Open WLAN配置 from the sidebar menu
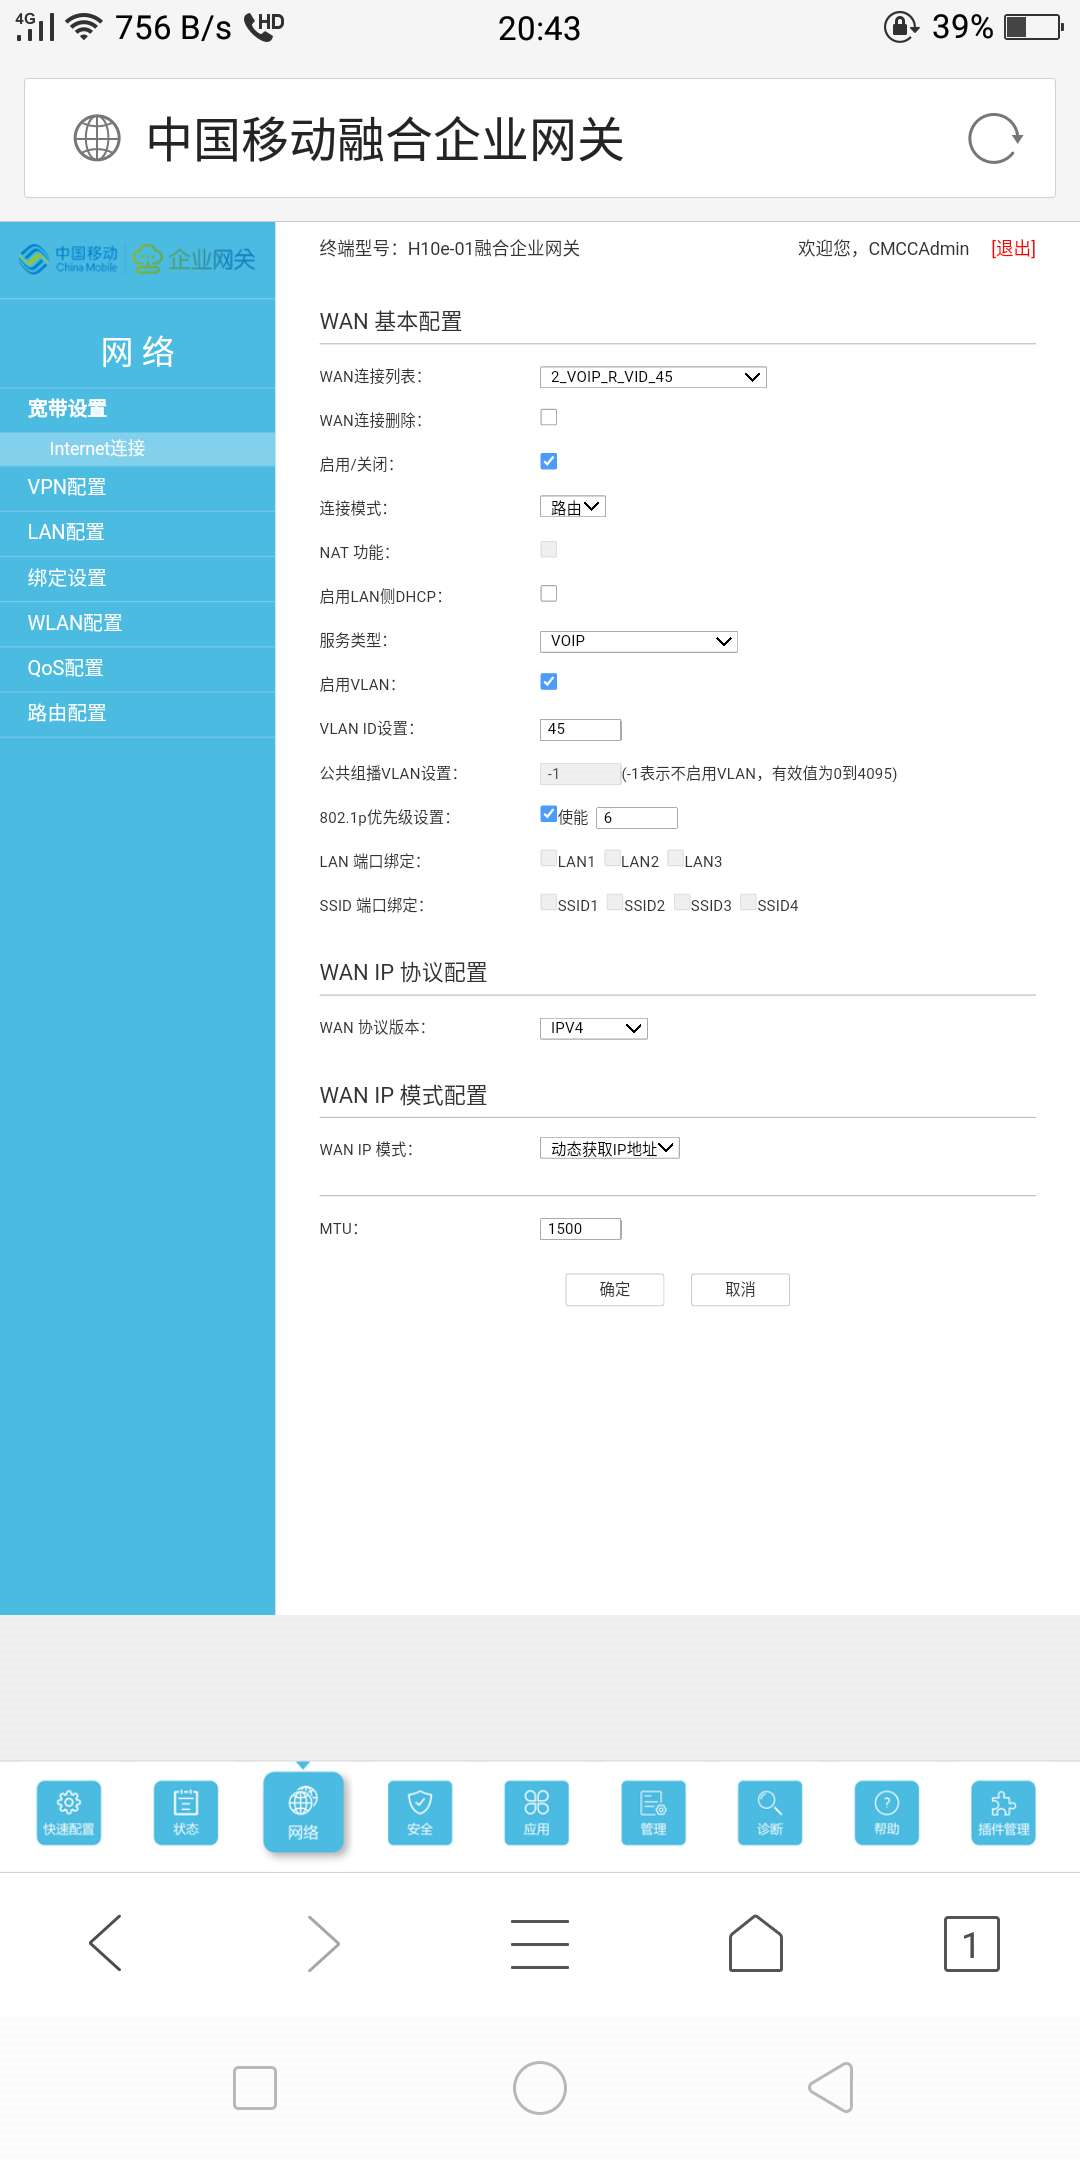Image resolution: width=1080 pixels, height=2160 pixels. pyautogui.click(x=75, y=623)
